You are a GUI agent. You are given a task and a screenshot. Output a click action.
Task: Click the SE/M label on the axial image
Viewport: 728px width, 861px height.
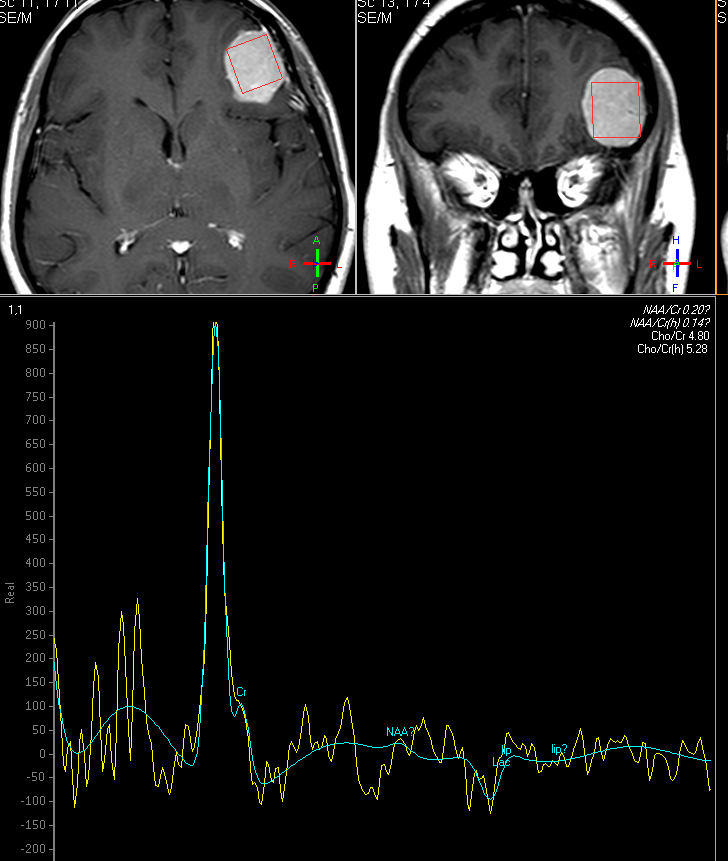pos(14,19)
